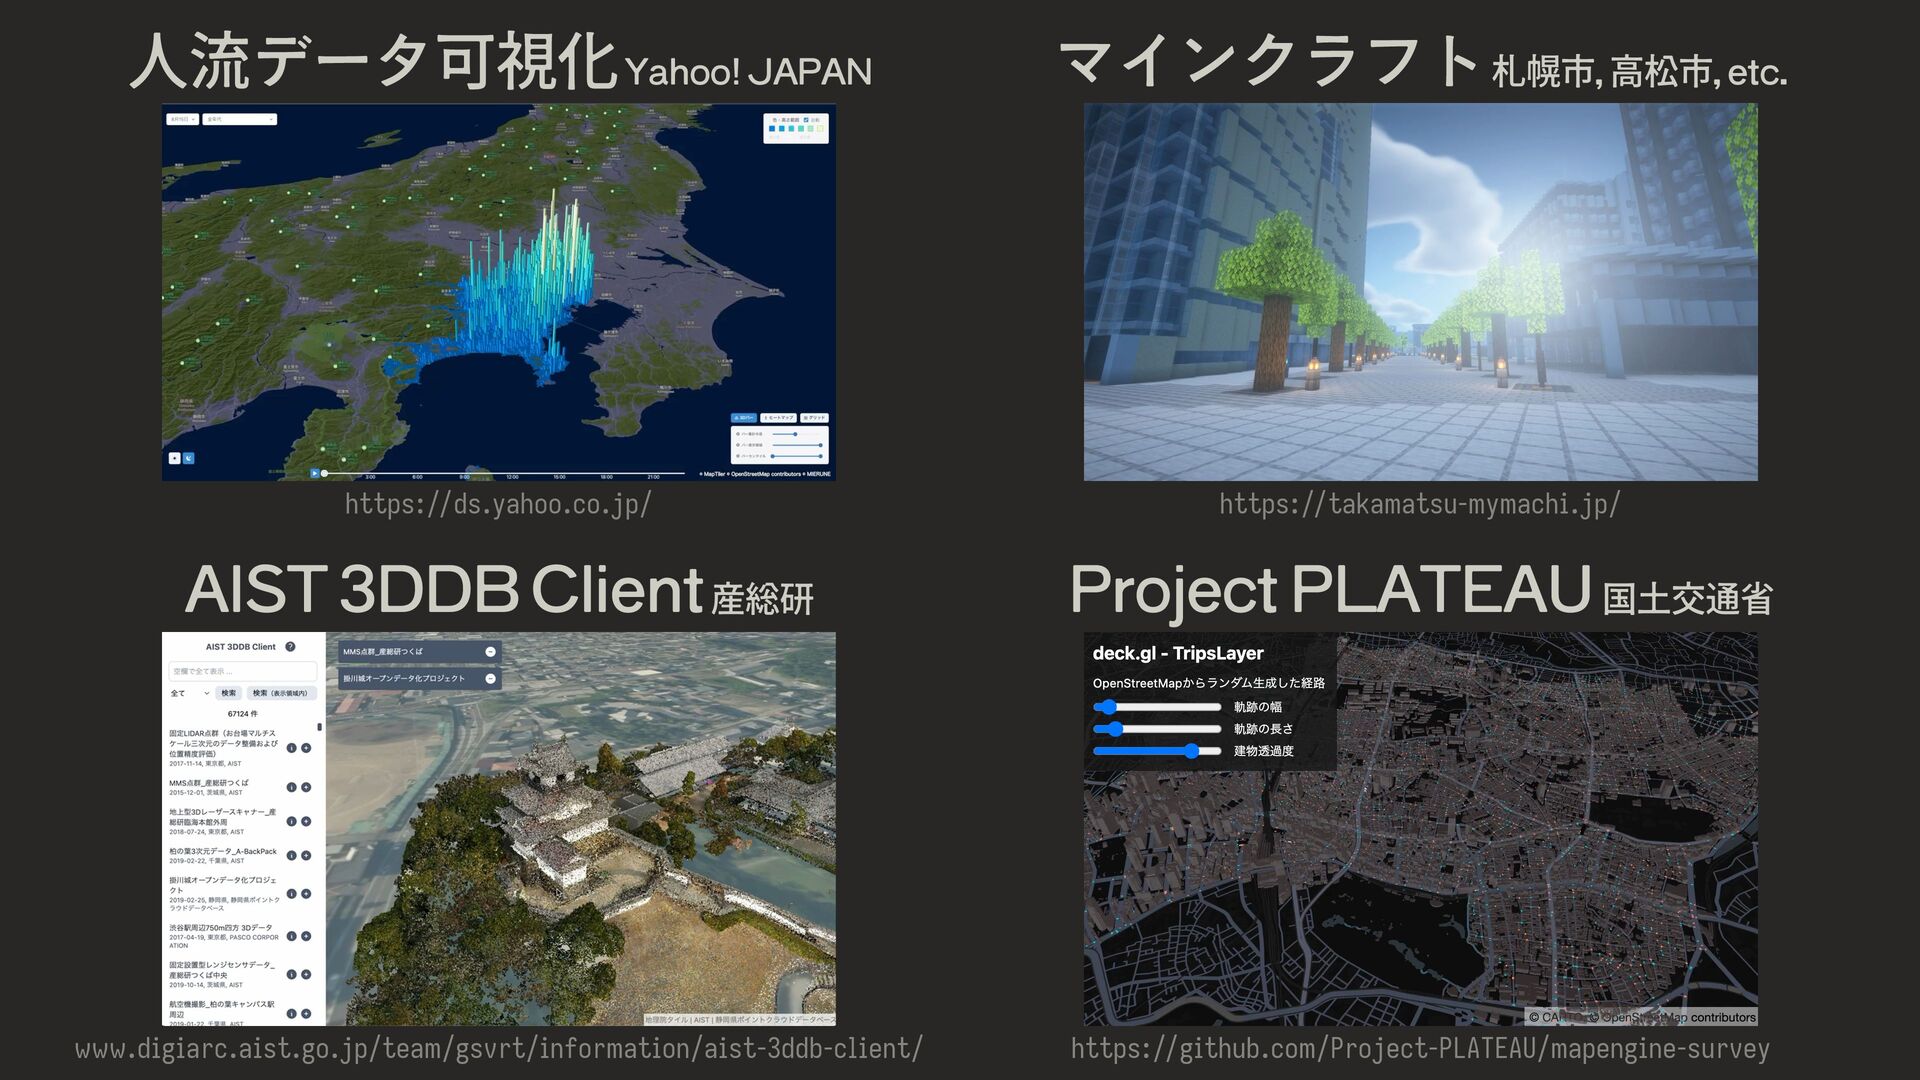Screen dimensions: 1920x1080
Task: Open info for 固定LIDAR点群 dataset
Action: click(x=291, y=748)
